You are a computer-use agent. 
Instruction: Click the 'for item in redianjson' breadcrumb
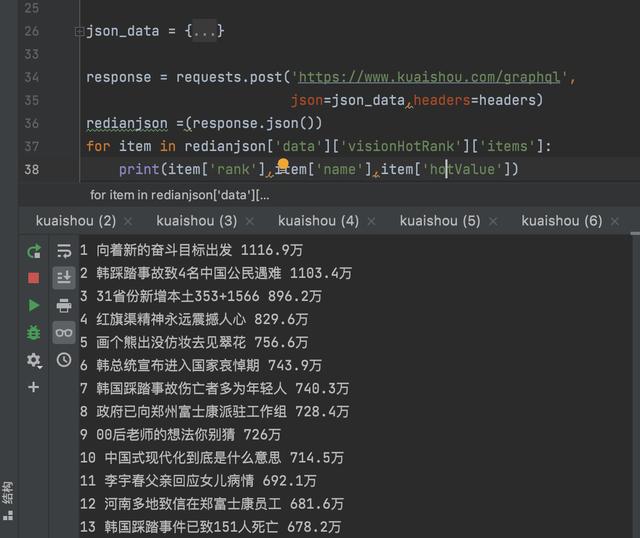179,195
